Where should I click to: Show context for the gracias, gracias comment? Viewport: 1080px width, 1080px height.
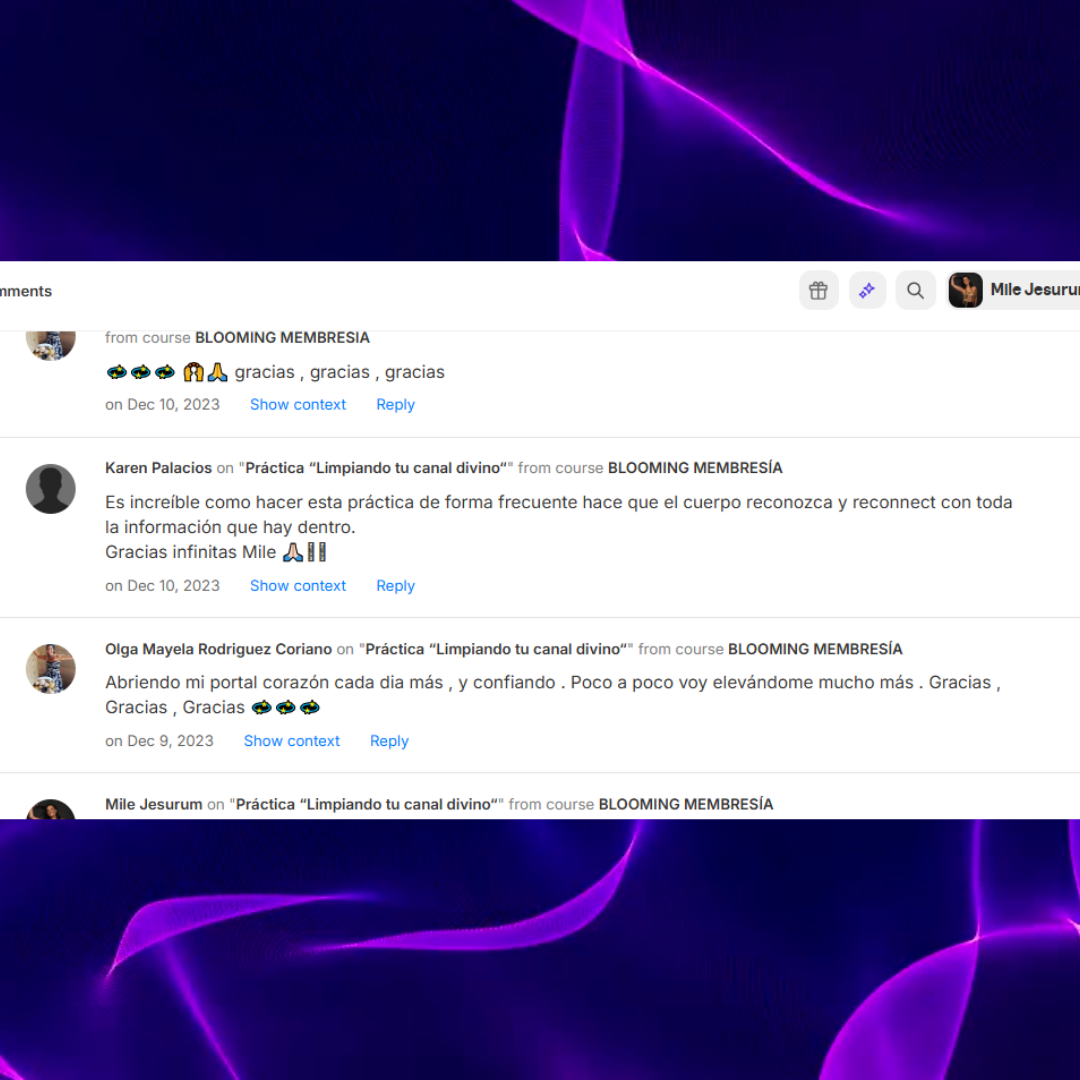coord(298,405)
